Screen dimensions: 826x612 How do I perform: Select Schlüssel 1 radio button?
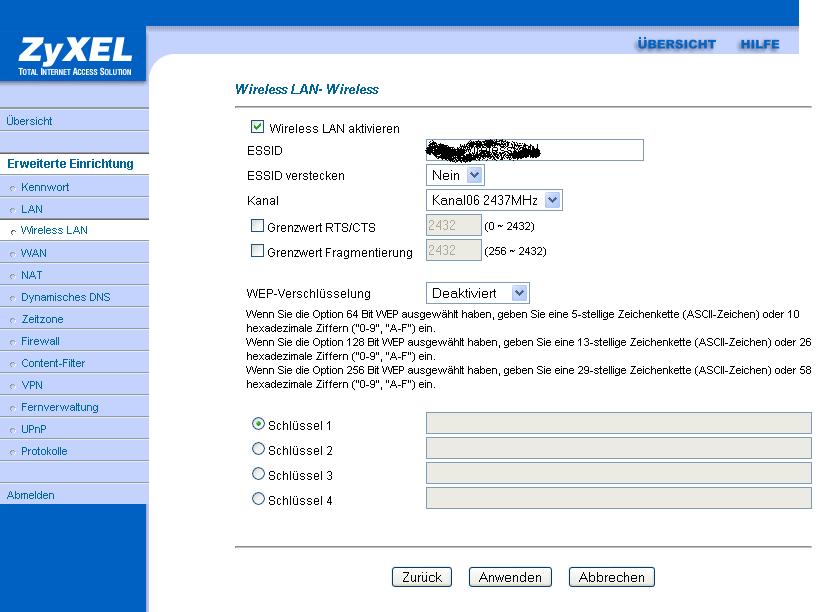(x=258, y=424)
